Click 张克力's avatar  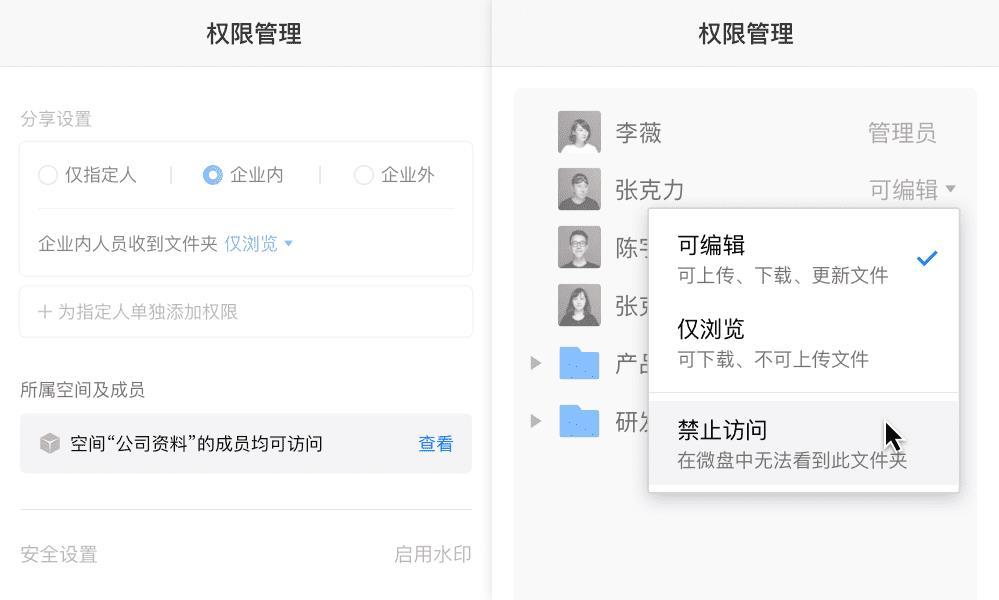(579, 189)
